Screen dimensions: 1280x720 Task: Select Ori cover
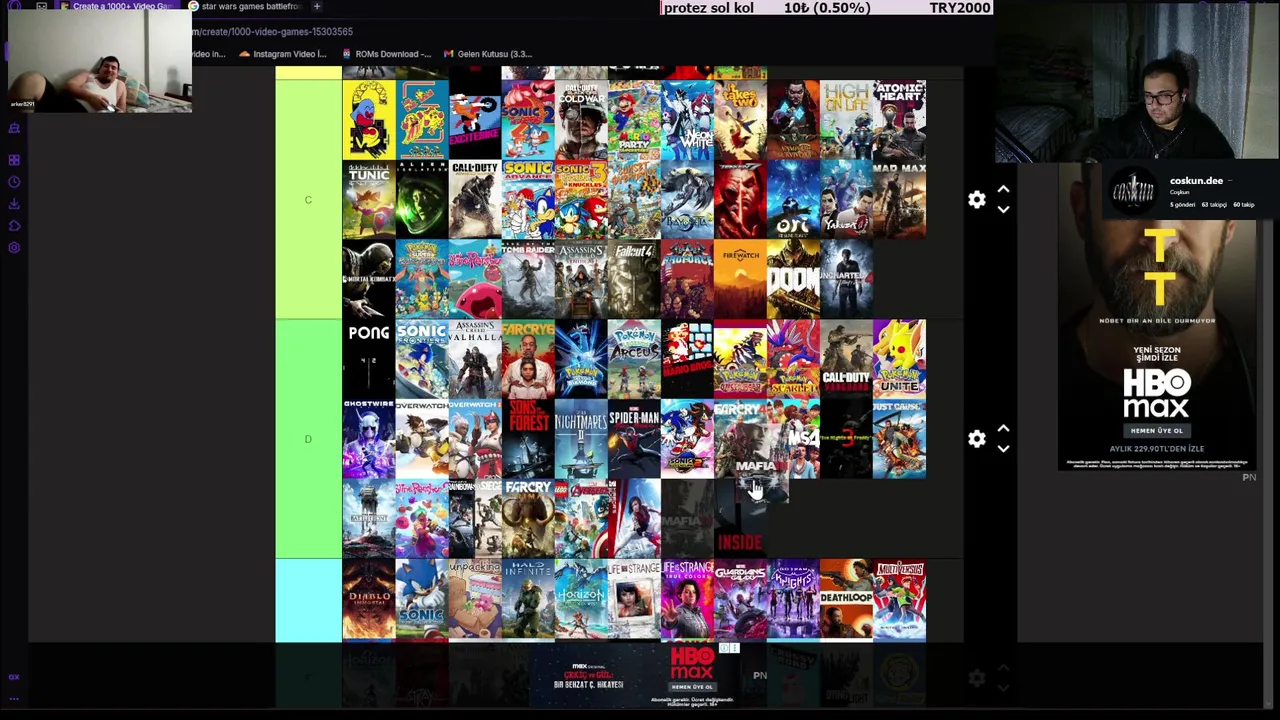pyautogui.click(x=793, y=200)
